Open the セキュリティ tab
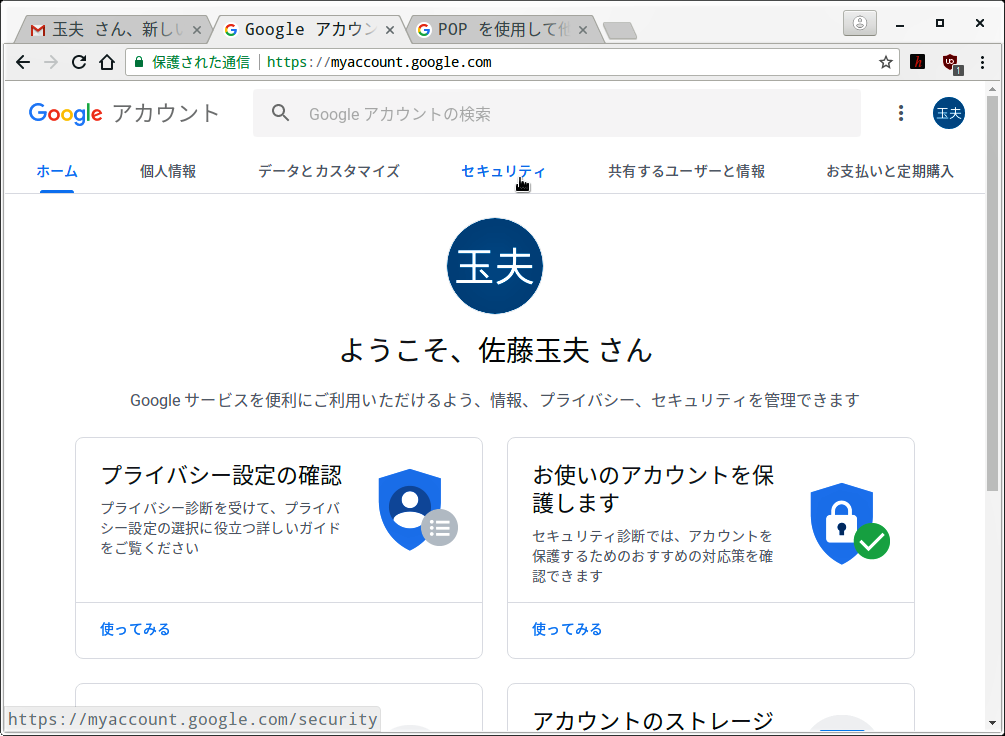This screenshot has height=736, width=1005. point(503,171)
